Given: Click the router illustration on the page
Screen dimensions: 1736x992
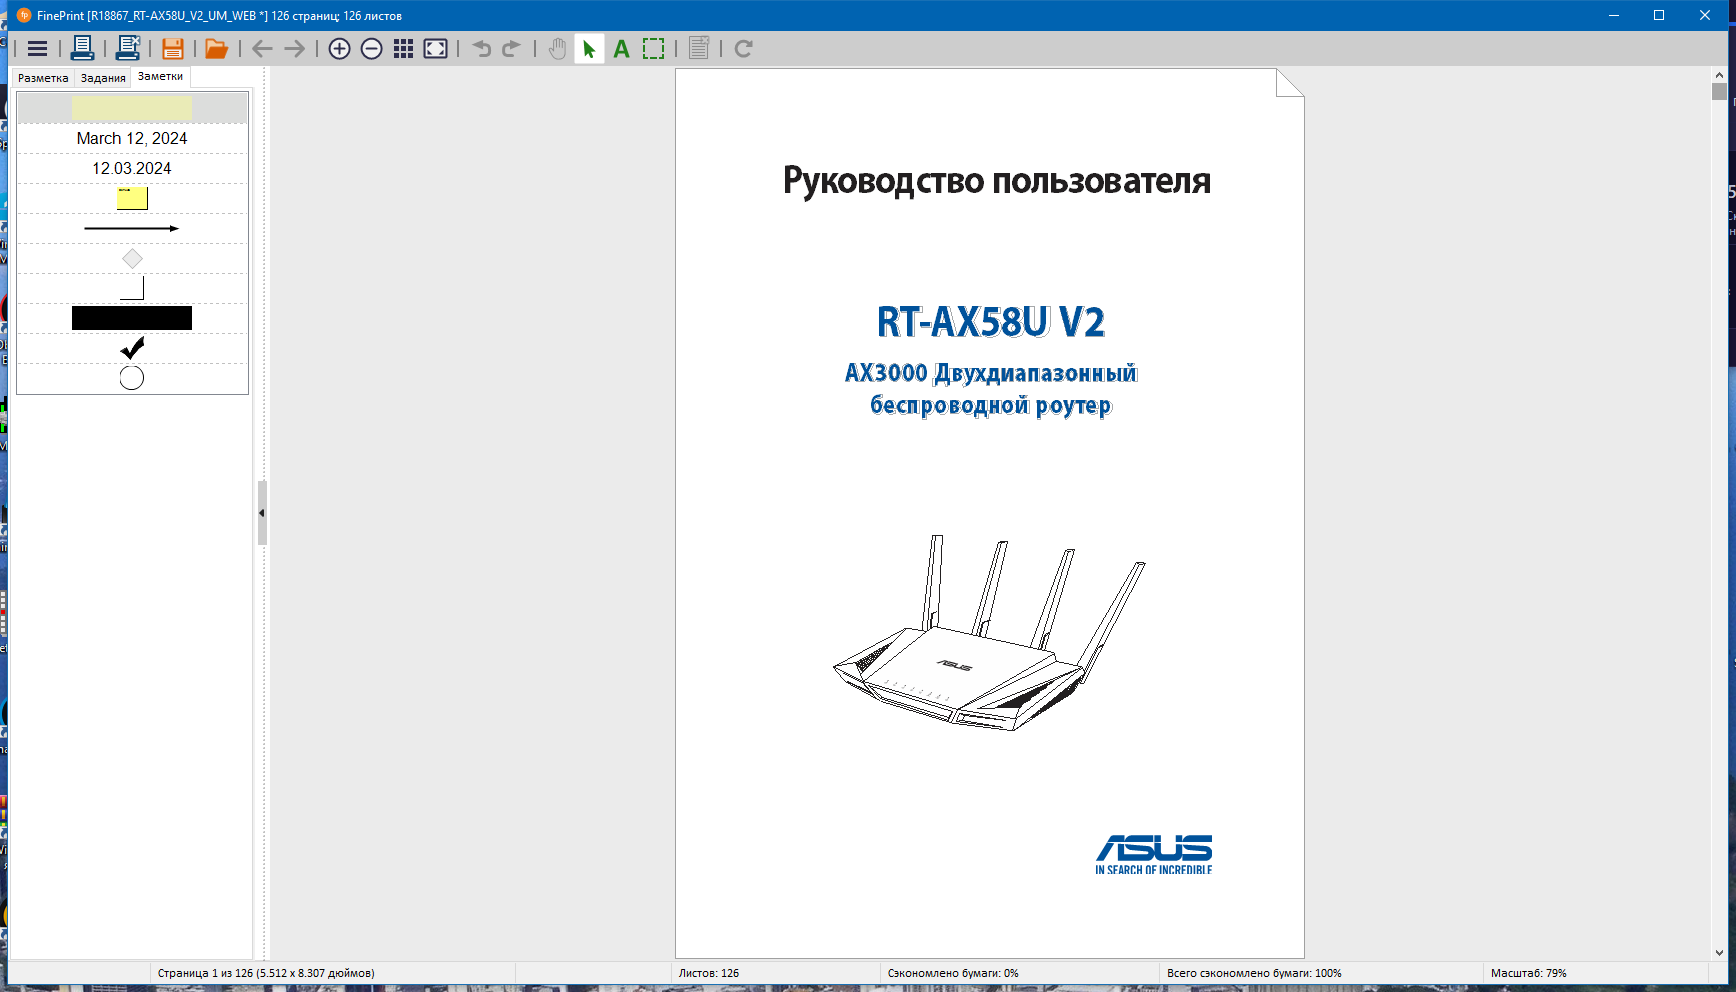Looking at the screenshot, I should (990, 633).
